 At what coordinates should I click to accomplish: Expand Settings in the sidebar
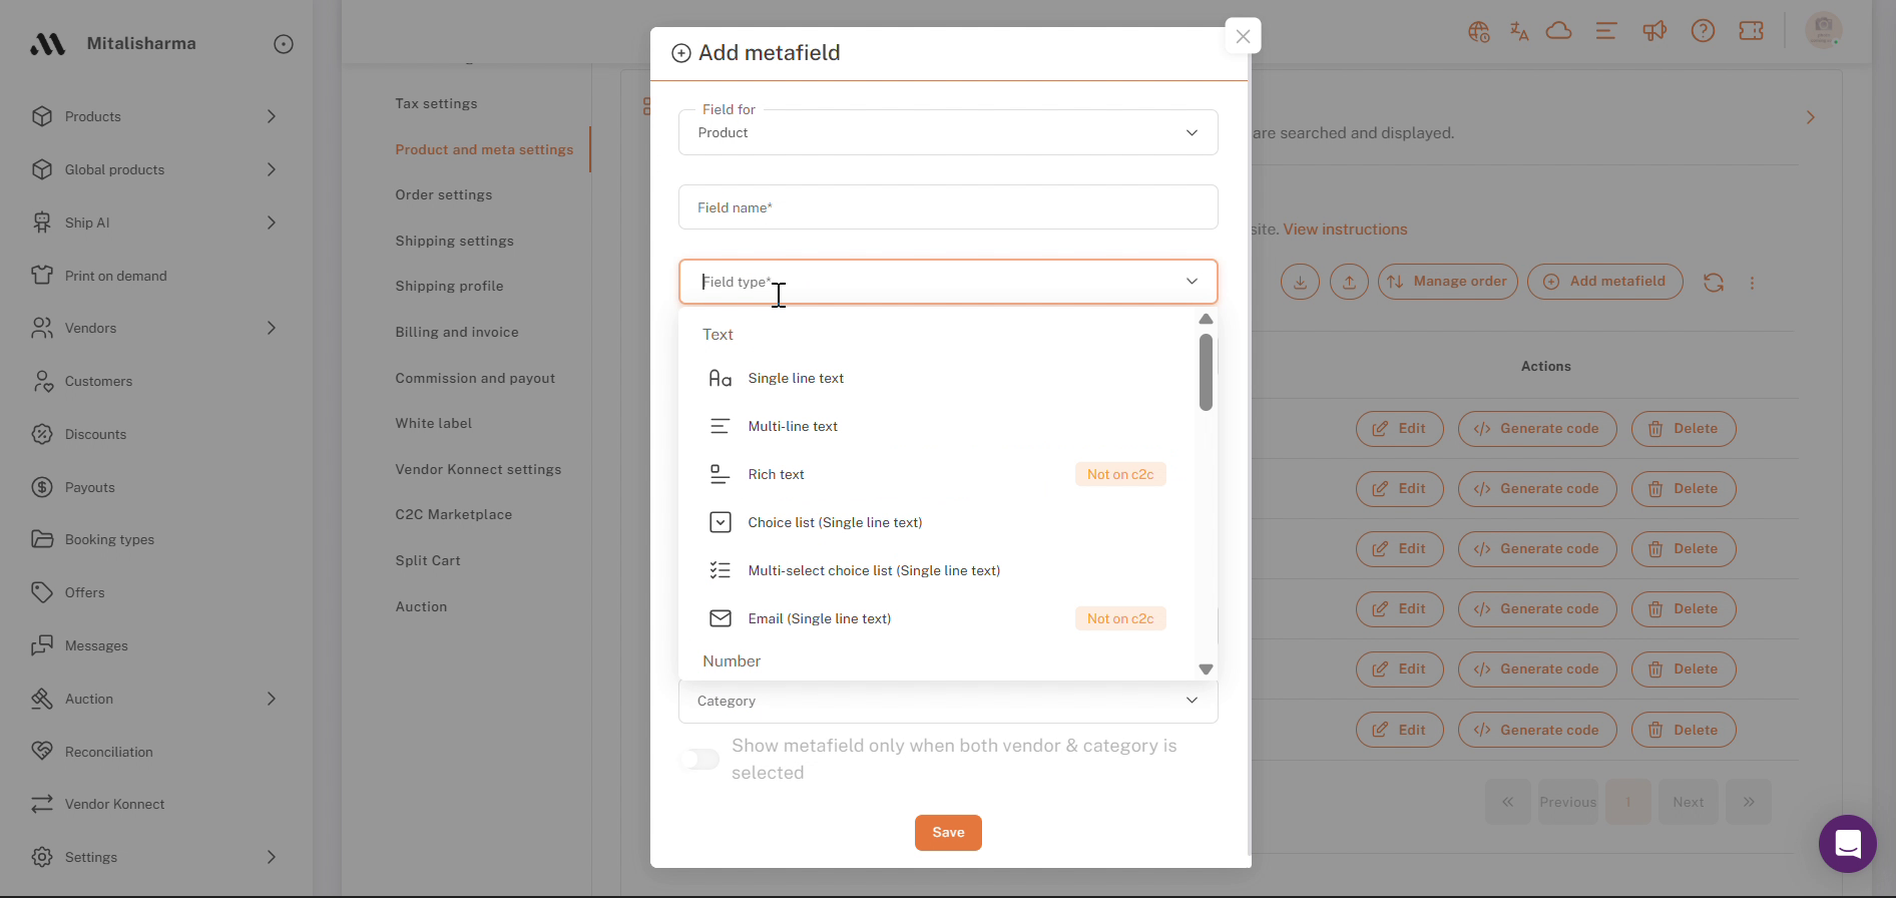click(271, 857)
